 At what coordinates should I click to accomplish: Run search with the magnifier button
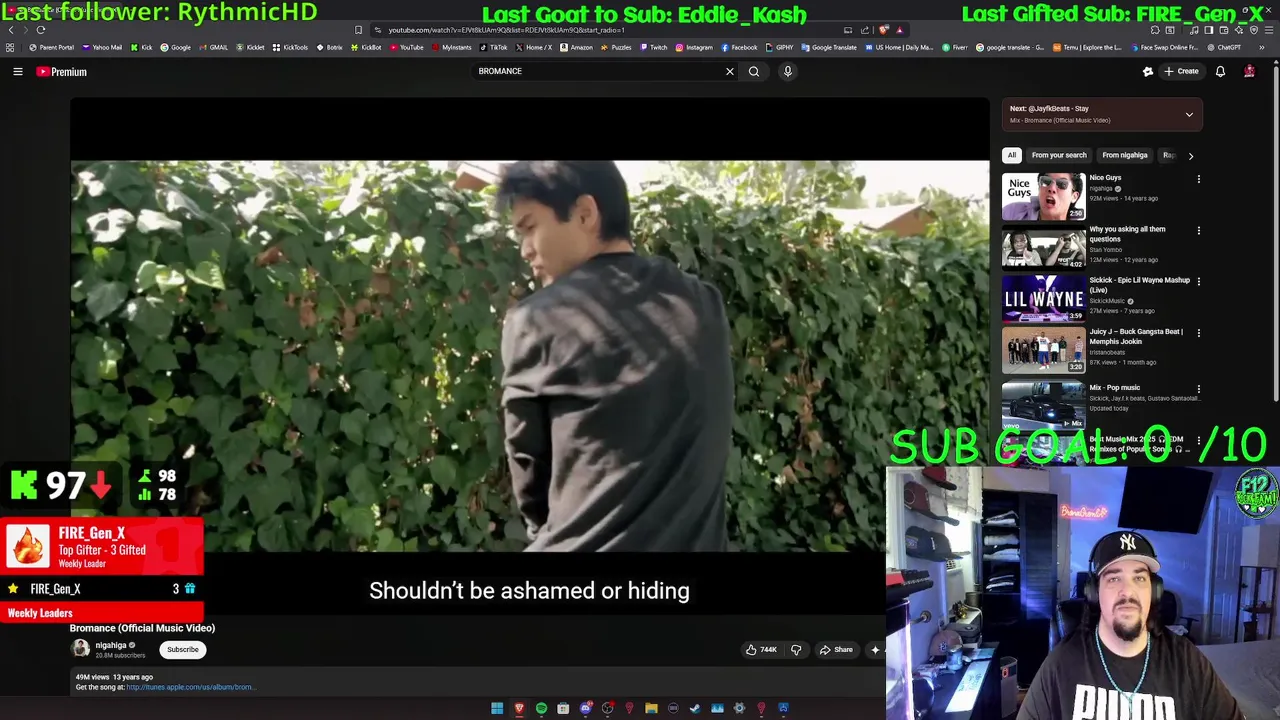[754, 71]
